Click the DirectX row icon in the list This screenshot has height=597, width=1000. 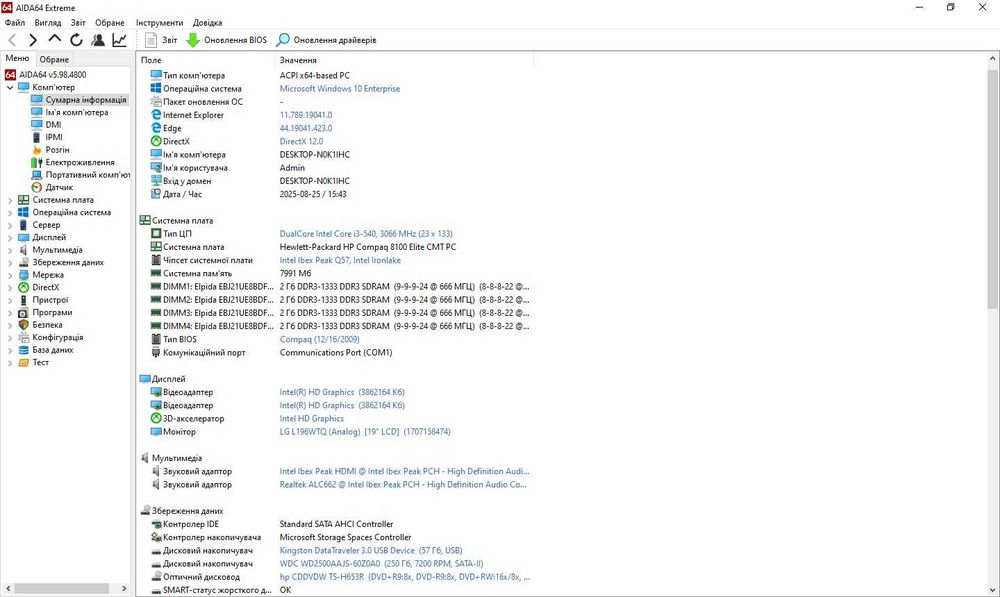(156, 141)
